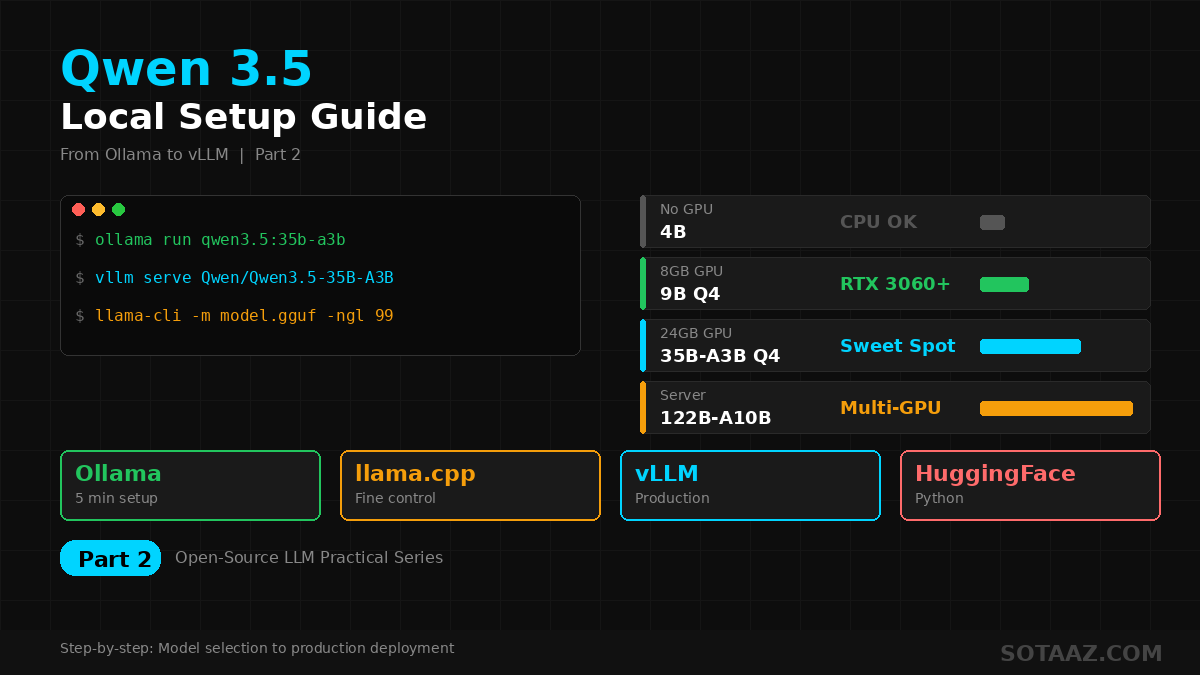Click the red close dot in terminal
This screenshot has width=1200, height=675.
78,209
